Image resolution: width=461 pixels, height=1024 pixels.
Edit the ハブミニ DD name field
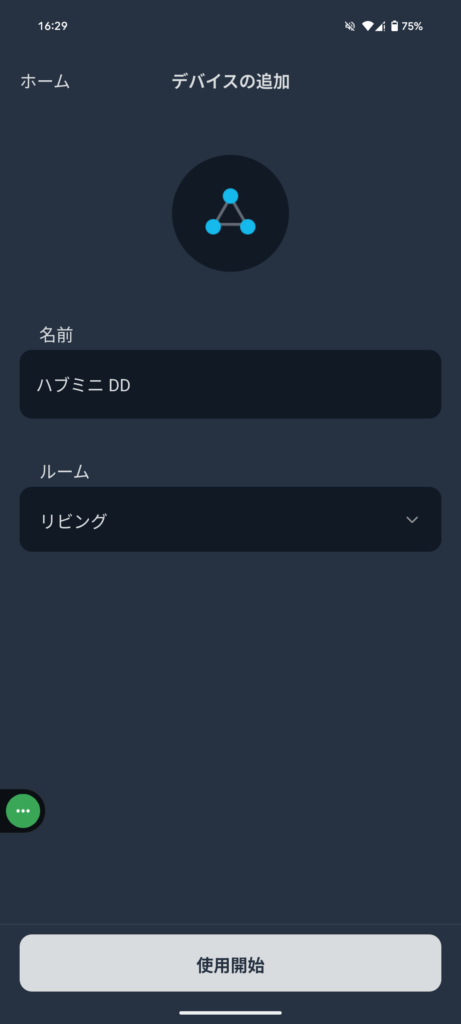click(230, 384)
